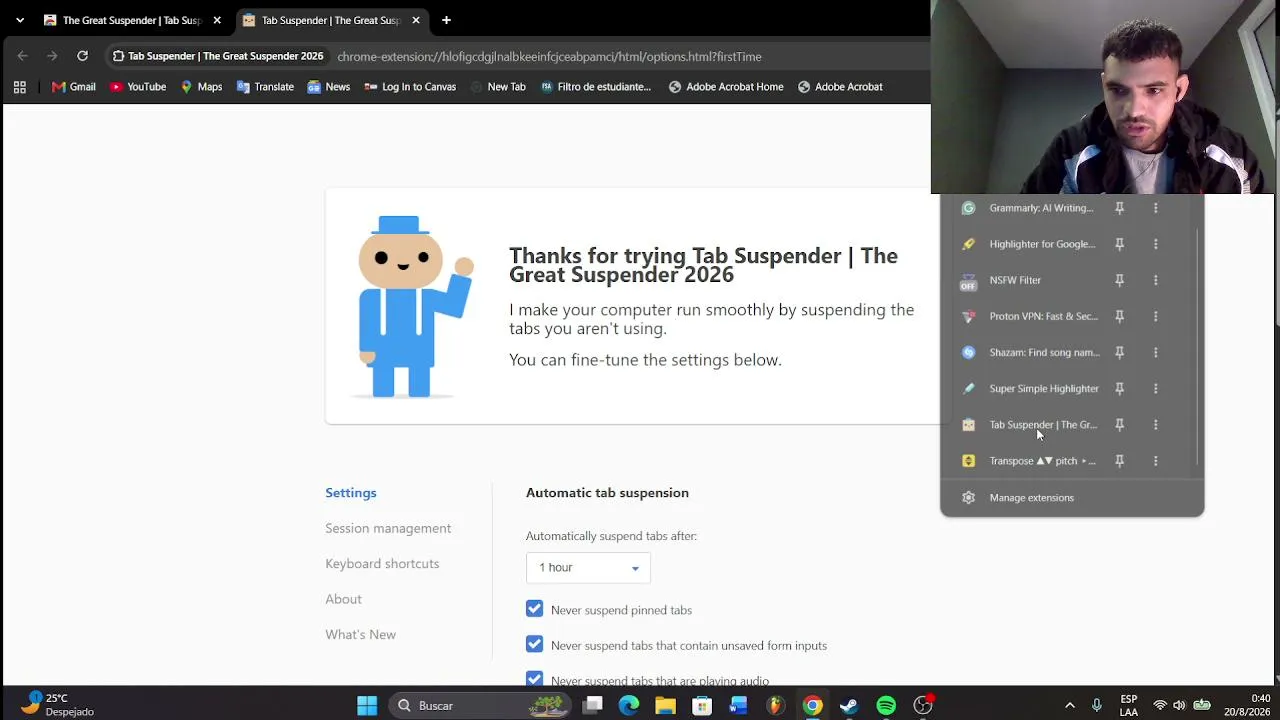Open more options for Transpose pitch extension

[x=1155, y=461]
